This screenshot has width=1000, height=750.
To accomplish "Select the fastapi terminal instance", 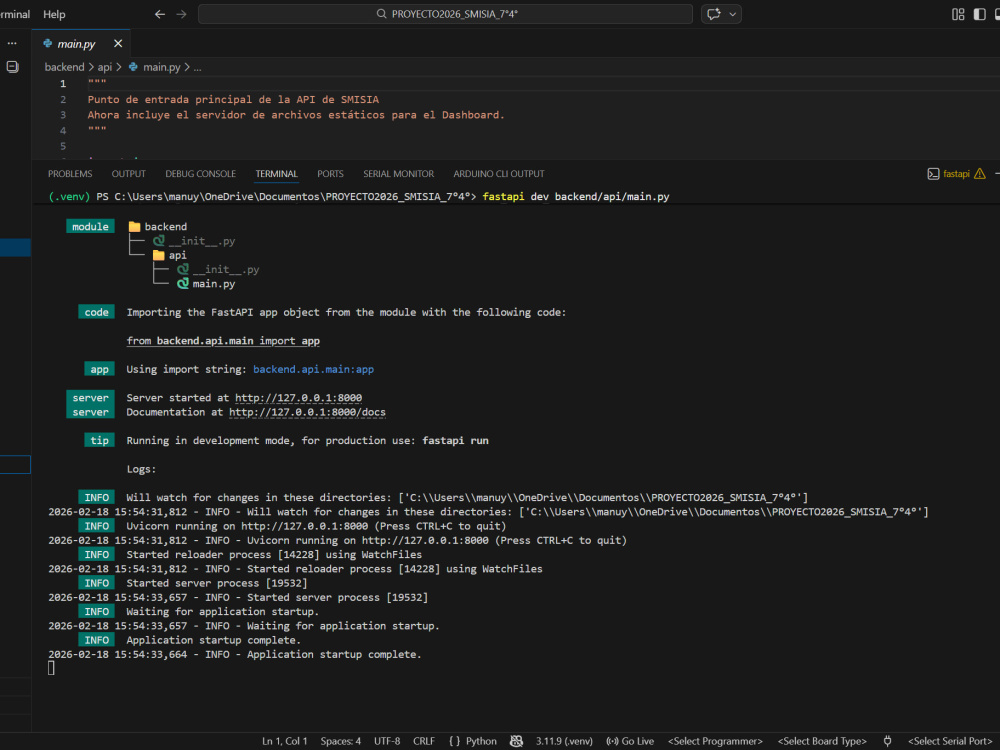I will point(956,173).
